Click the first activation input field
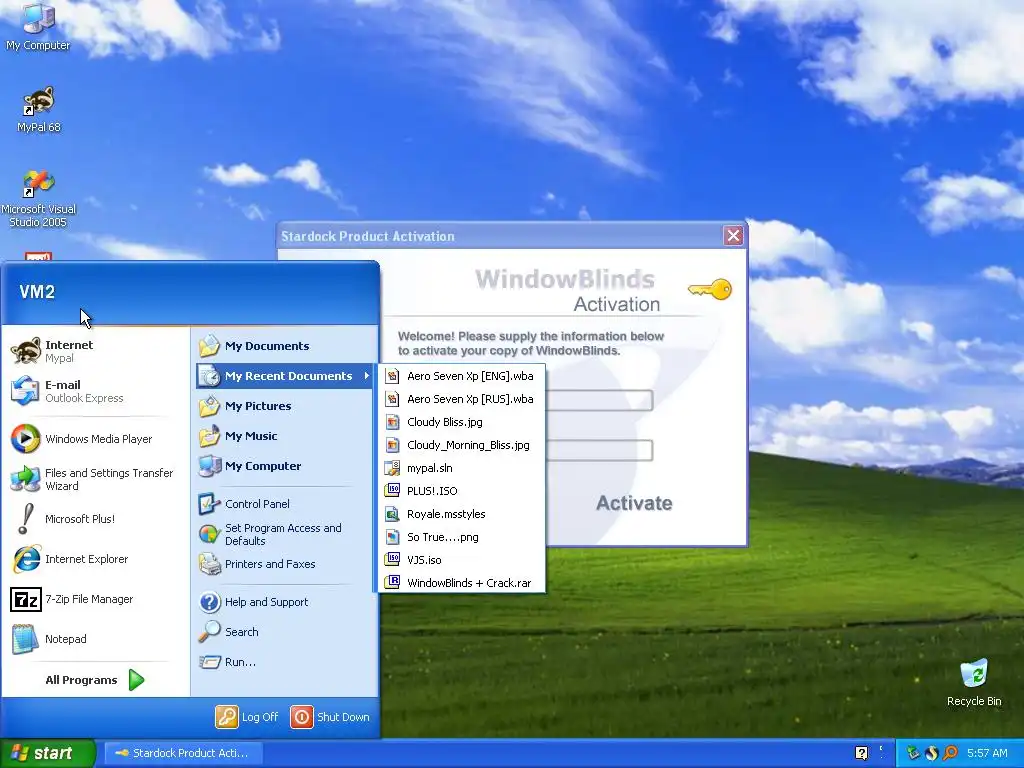This screenshot has height=768, width=1024. [x=599, y=400]
